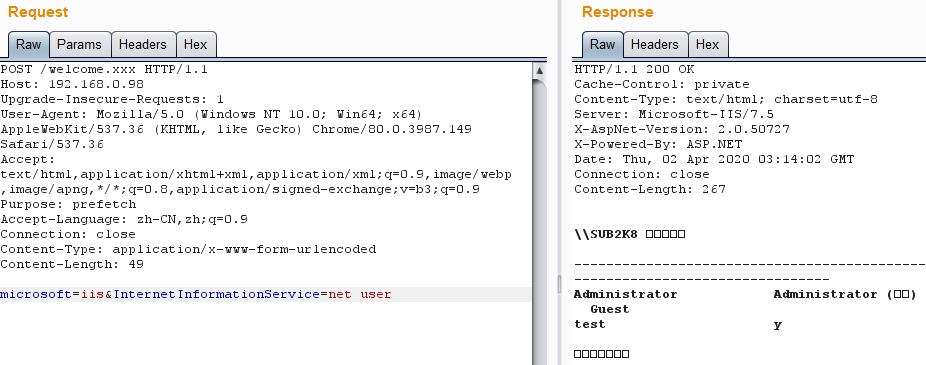Click the response Content-Type text/html line
Viewport: 926px width, 365px height.
pos(726,99)
